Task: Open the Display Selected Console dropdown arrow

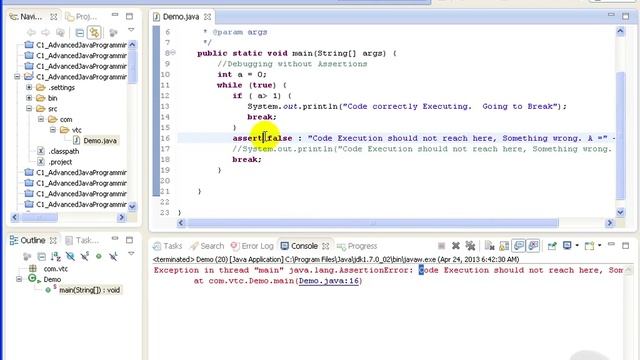Action: click(577, 246)
